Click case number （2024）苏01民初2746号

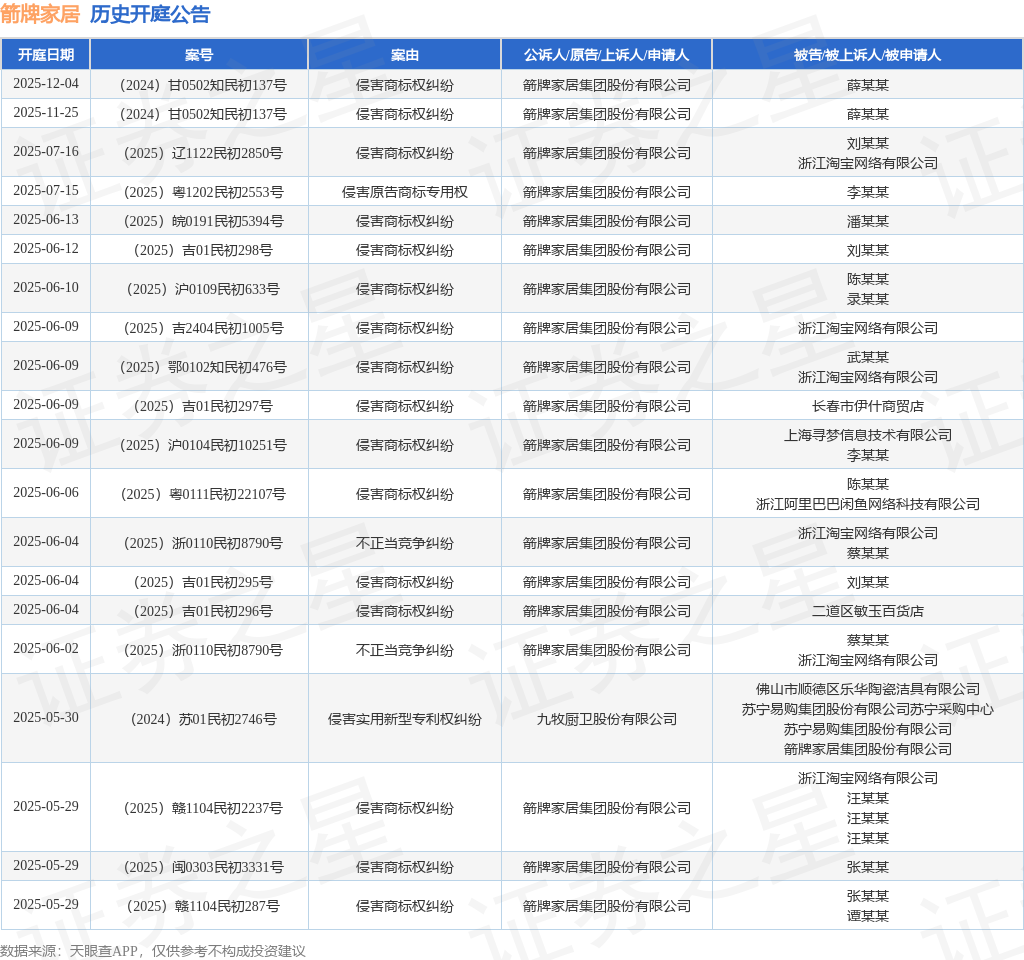pos(203,720)
